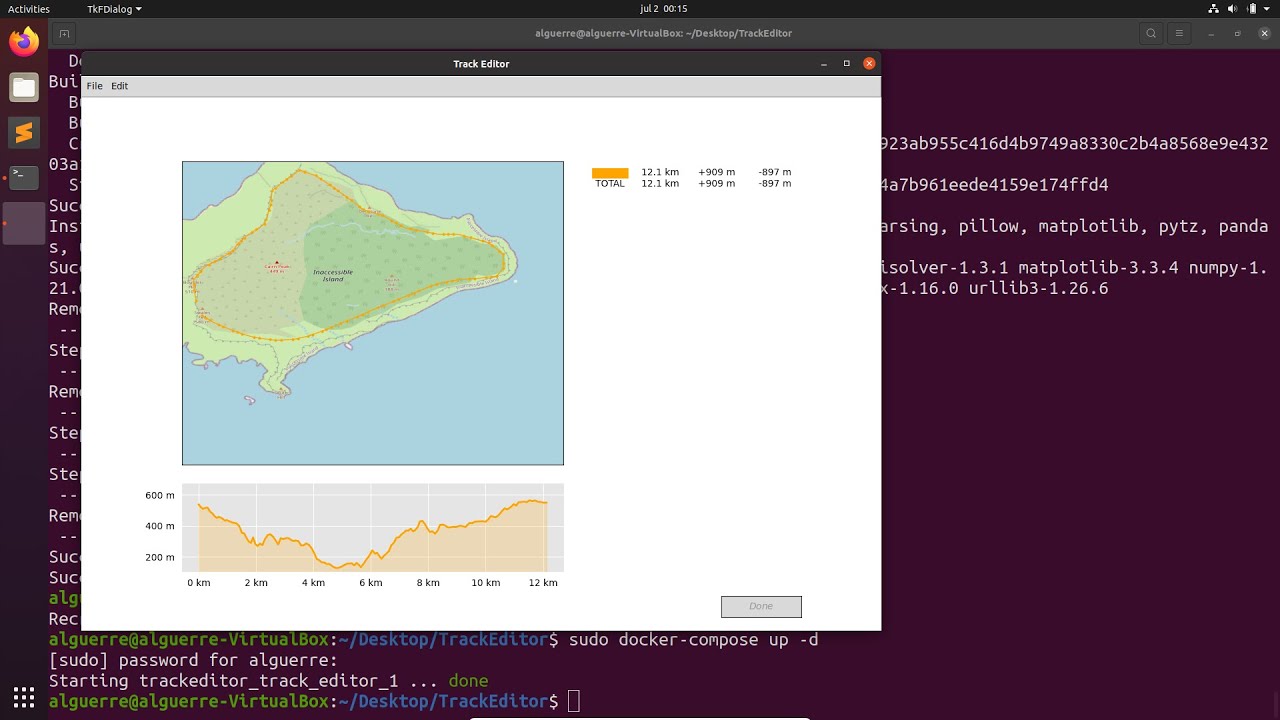Click the 'sudo docker-compose up -d' command text
The height and width of the screenshot is (720, 1280).
693,640
